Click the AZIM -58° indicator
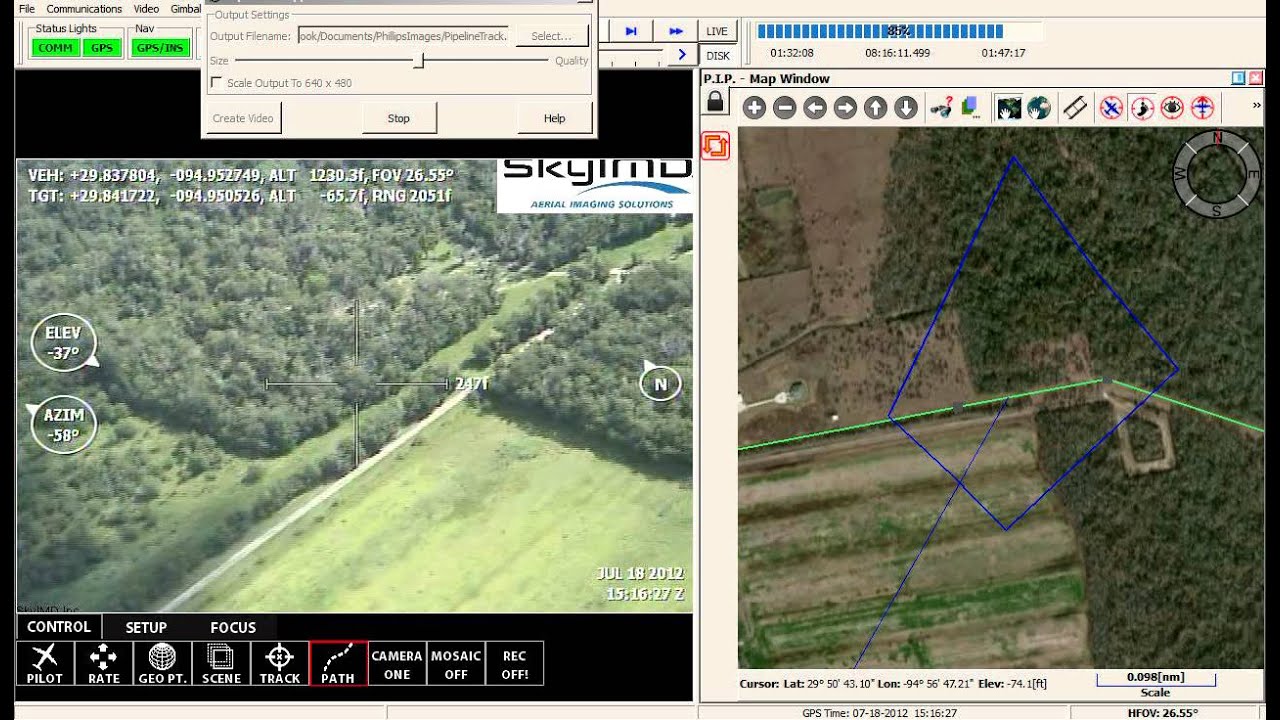Screen dimensions: 1280x720 point(64,425)
